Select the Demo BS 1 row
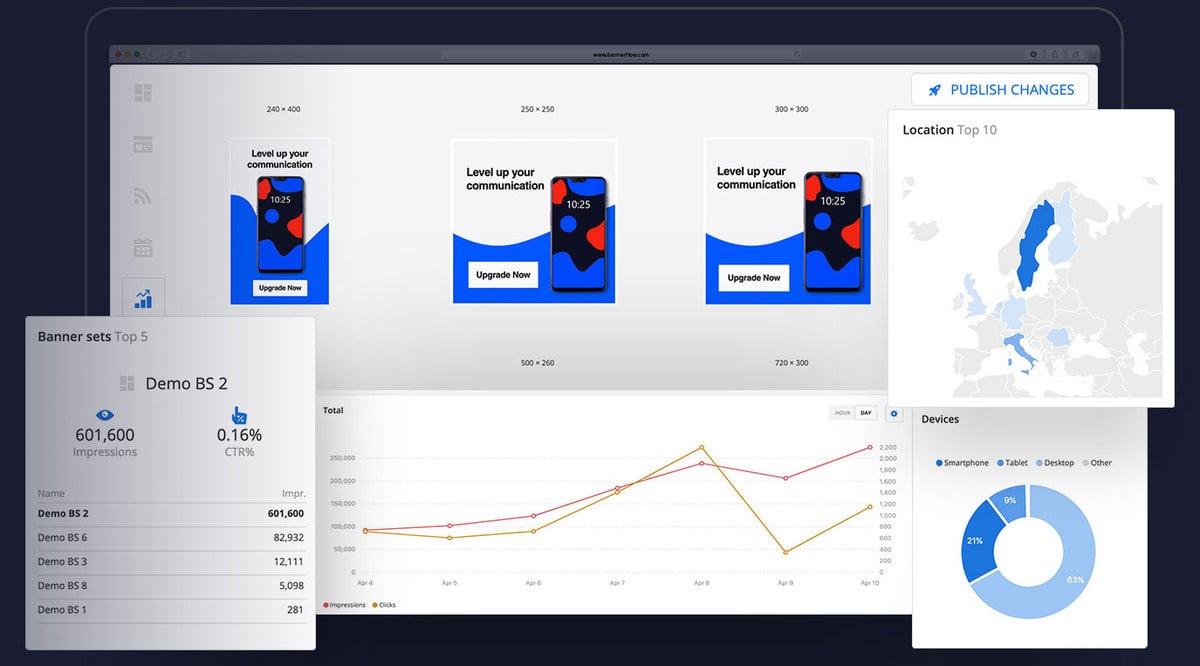Screen dimensions: 1200x666 [171, 610]
